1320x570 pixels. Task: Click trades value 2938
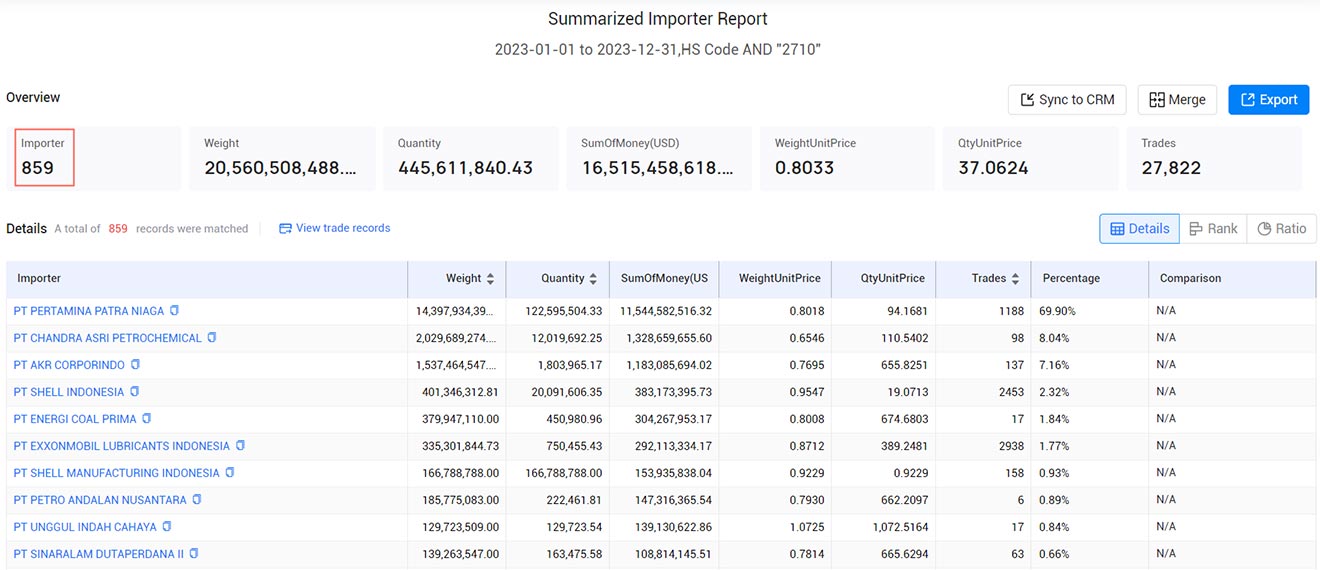1011,446
